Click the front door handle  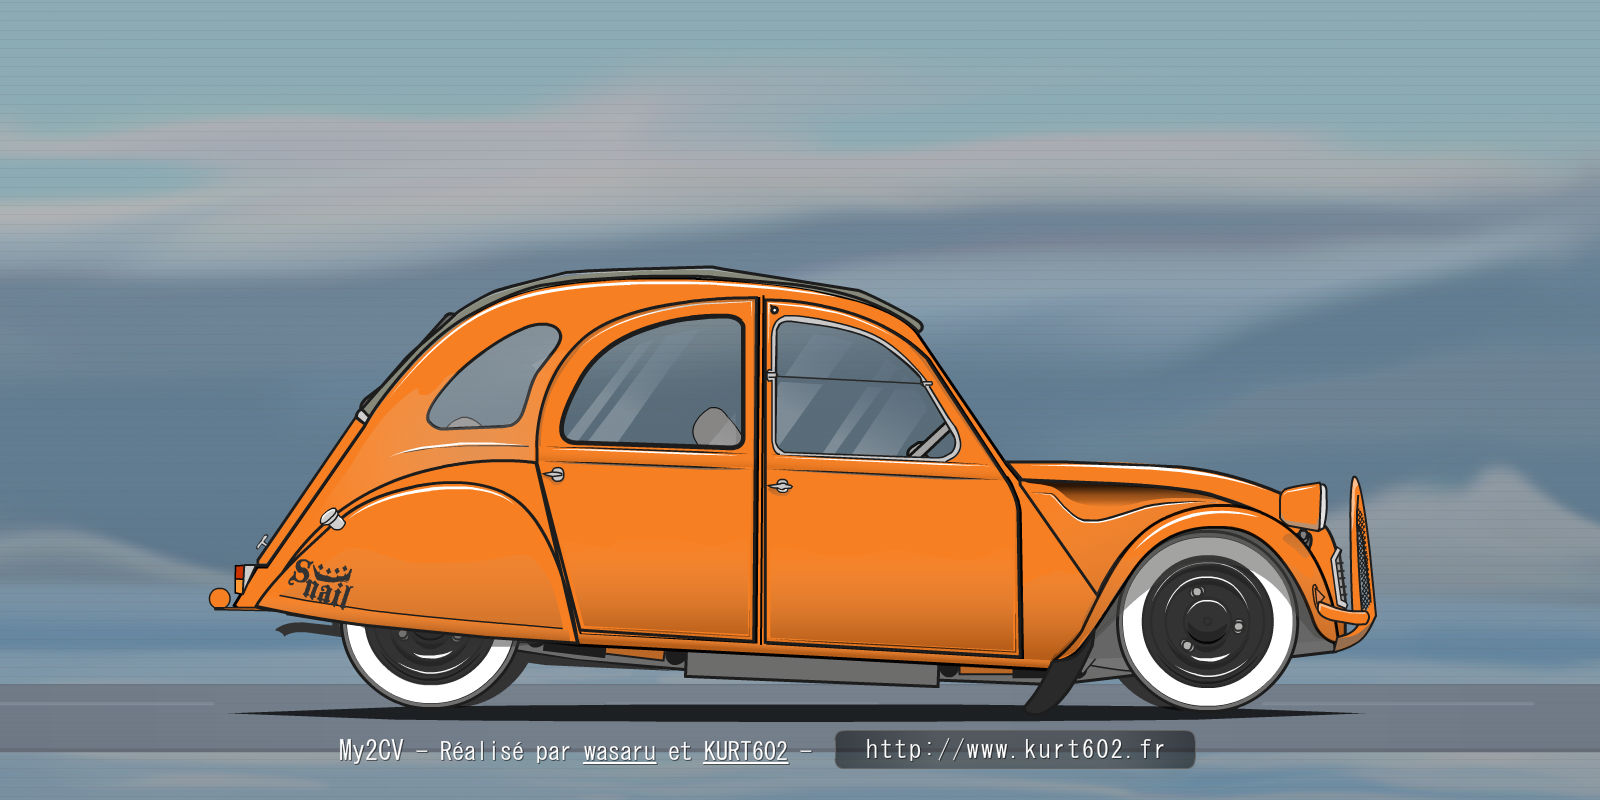(x=780, y=486)
